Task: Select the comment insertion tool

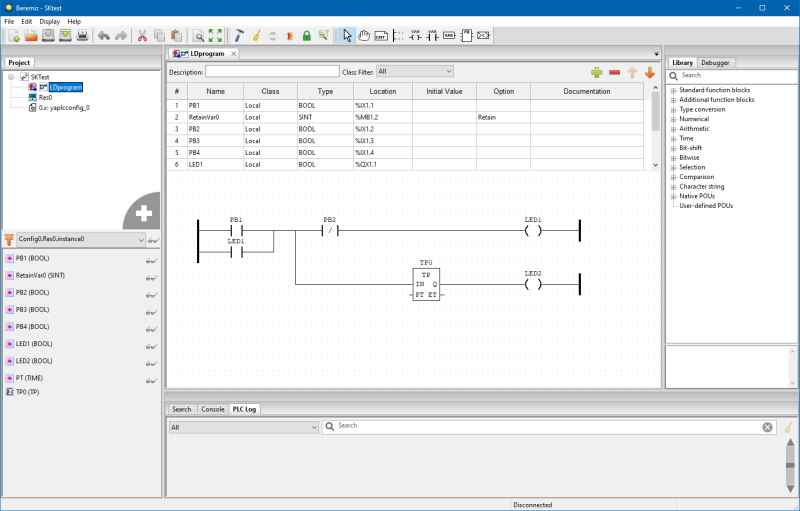Action: click(x=381, y=36)
